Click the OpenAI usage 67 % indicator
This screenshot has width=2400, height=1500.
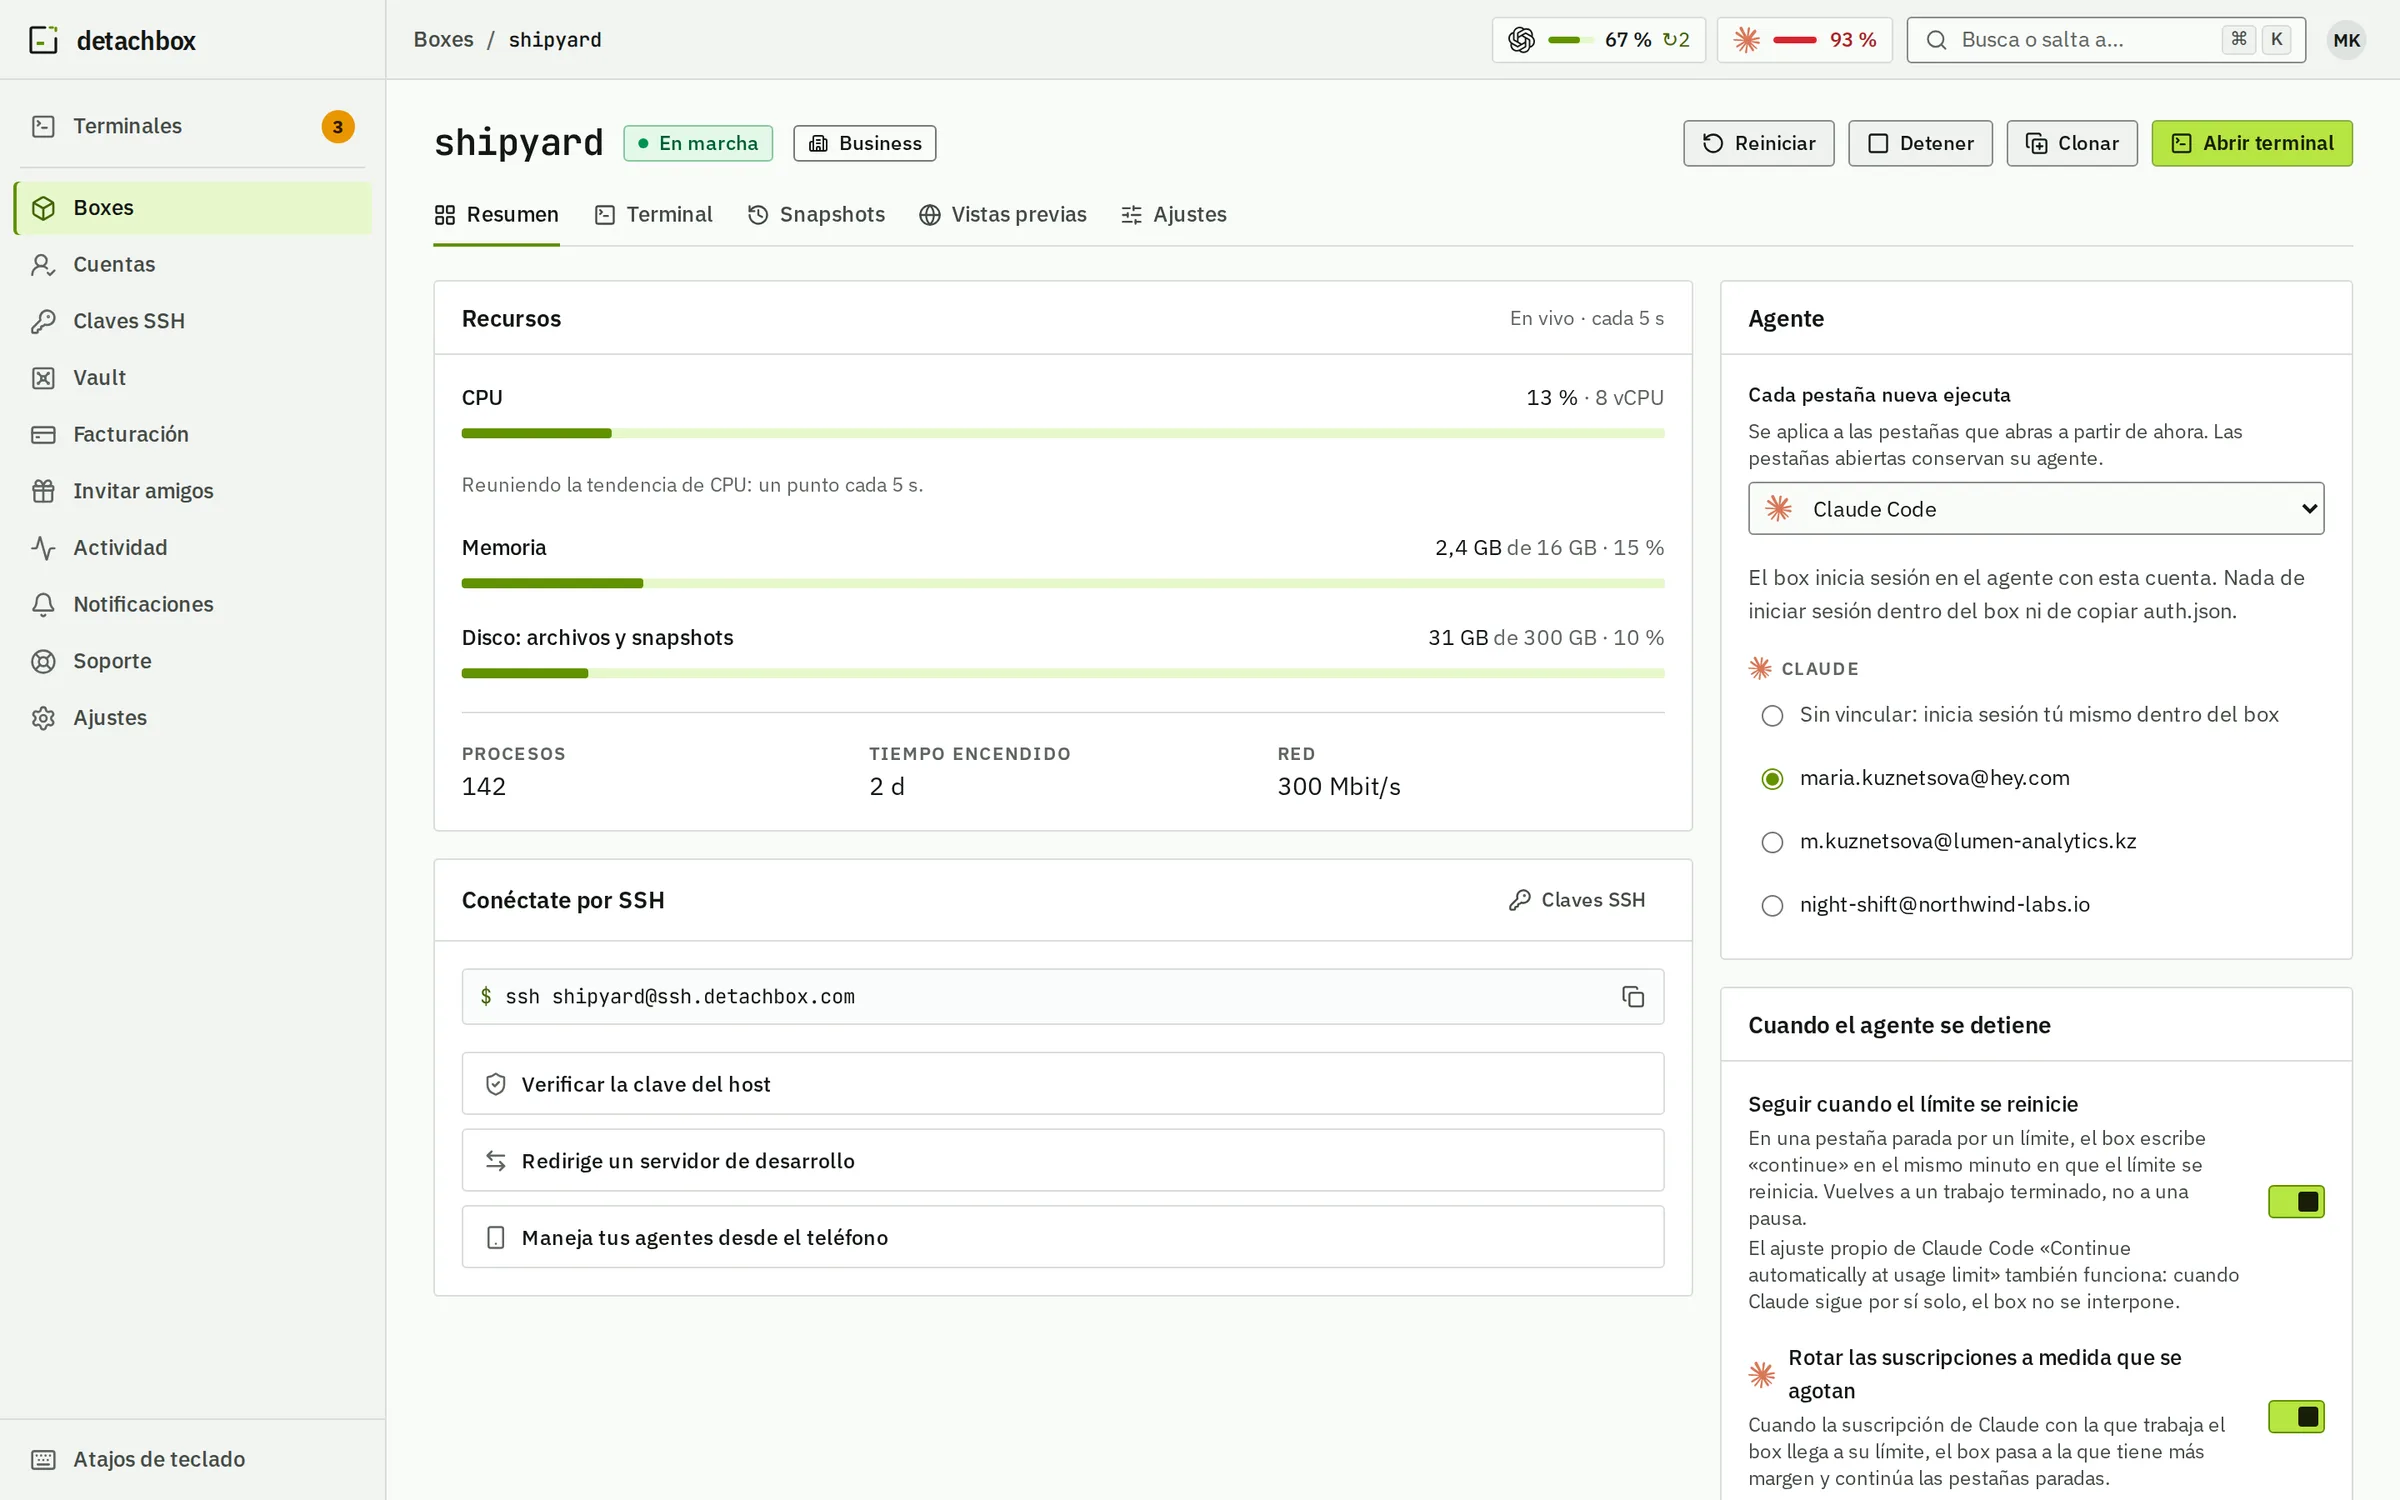[x=1598, y=40]
